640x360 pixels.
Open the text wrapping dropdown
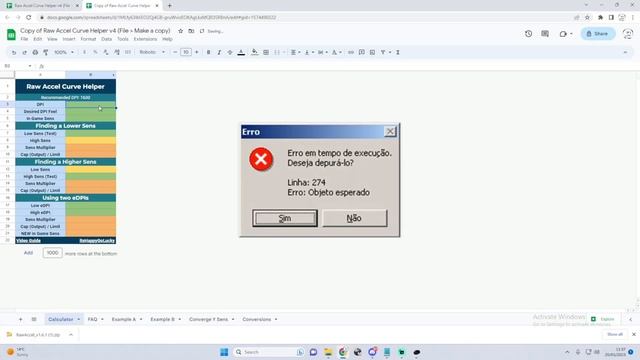[x=322, y=52]
